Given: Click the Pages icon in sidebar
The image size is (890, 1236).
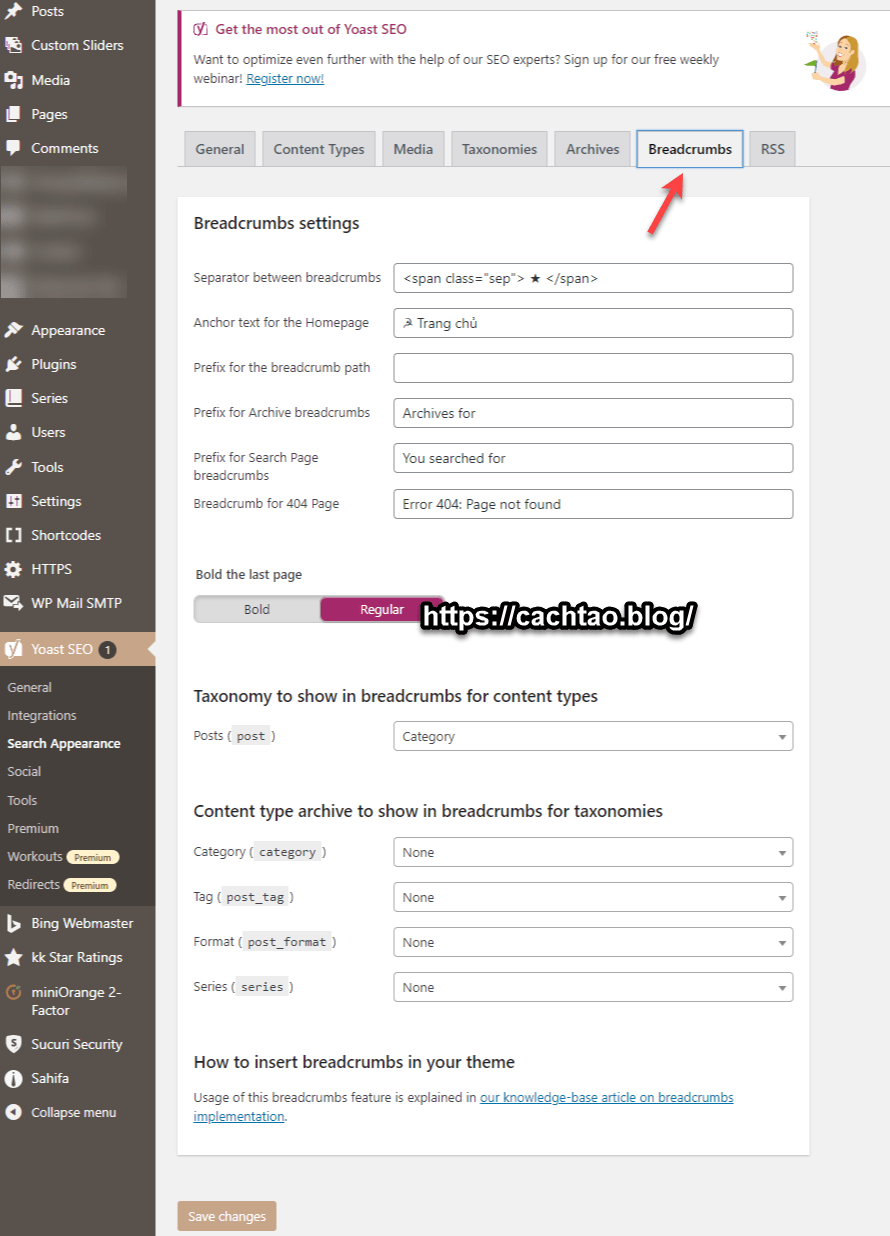Looking at the screenshot, I should click(x=13, y=114).
